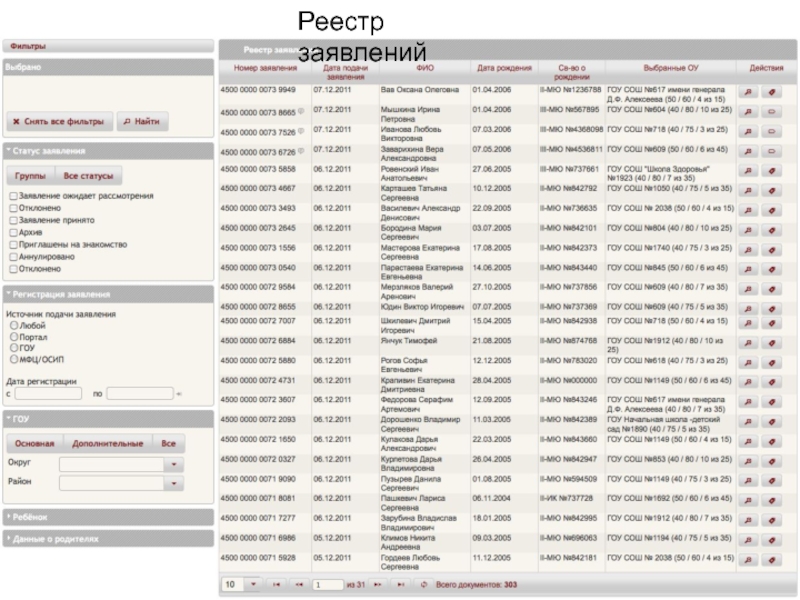Image resolution: width=800 pixels, height=600 pixels.
Task: Click the first-page arrow in the pagination bar
Action: [276, 584]
